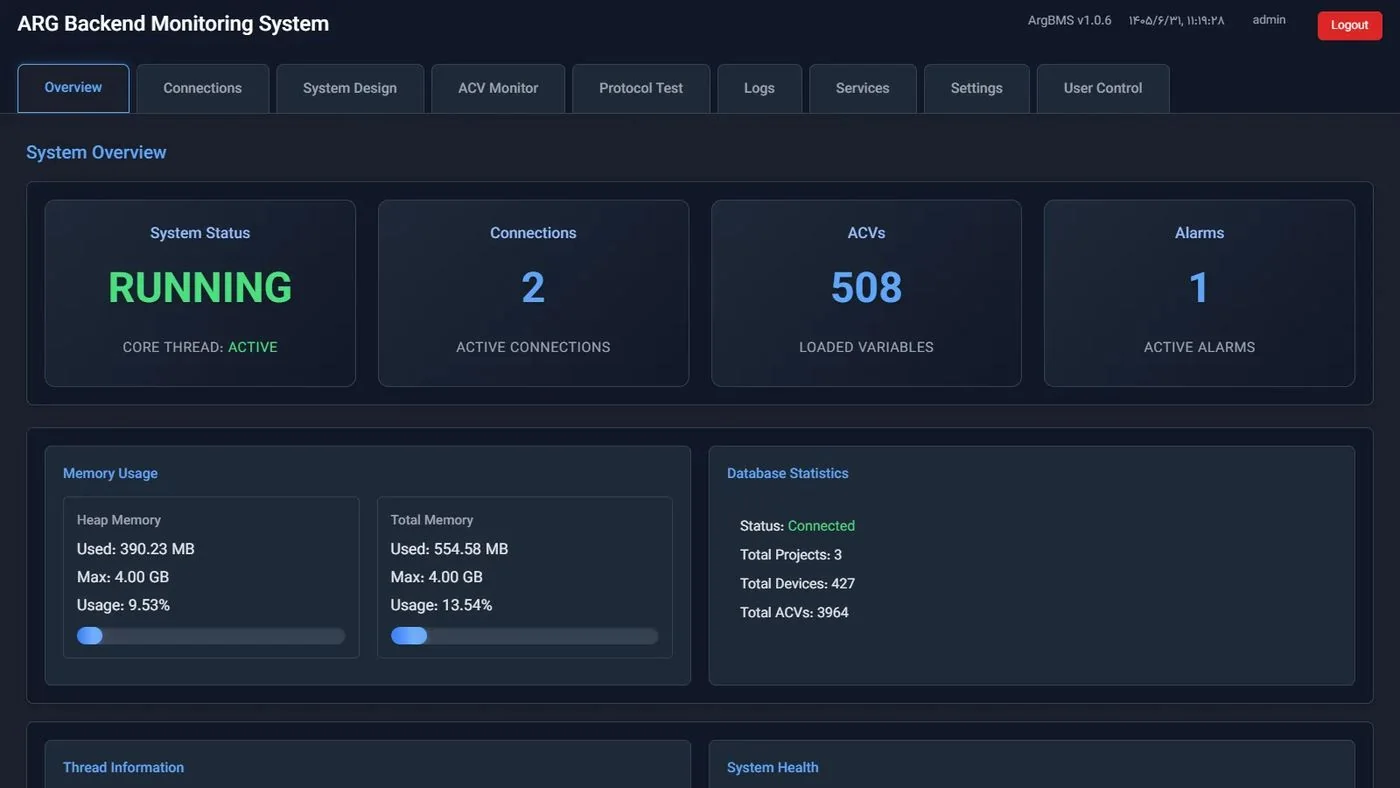Viewport: 1400px width, 788px height.
Task: Click the Usage: 13.54% text
Action: [442, 605]
